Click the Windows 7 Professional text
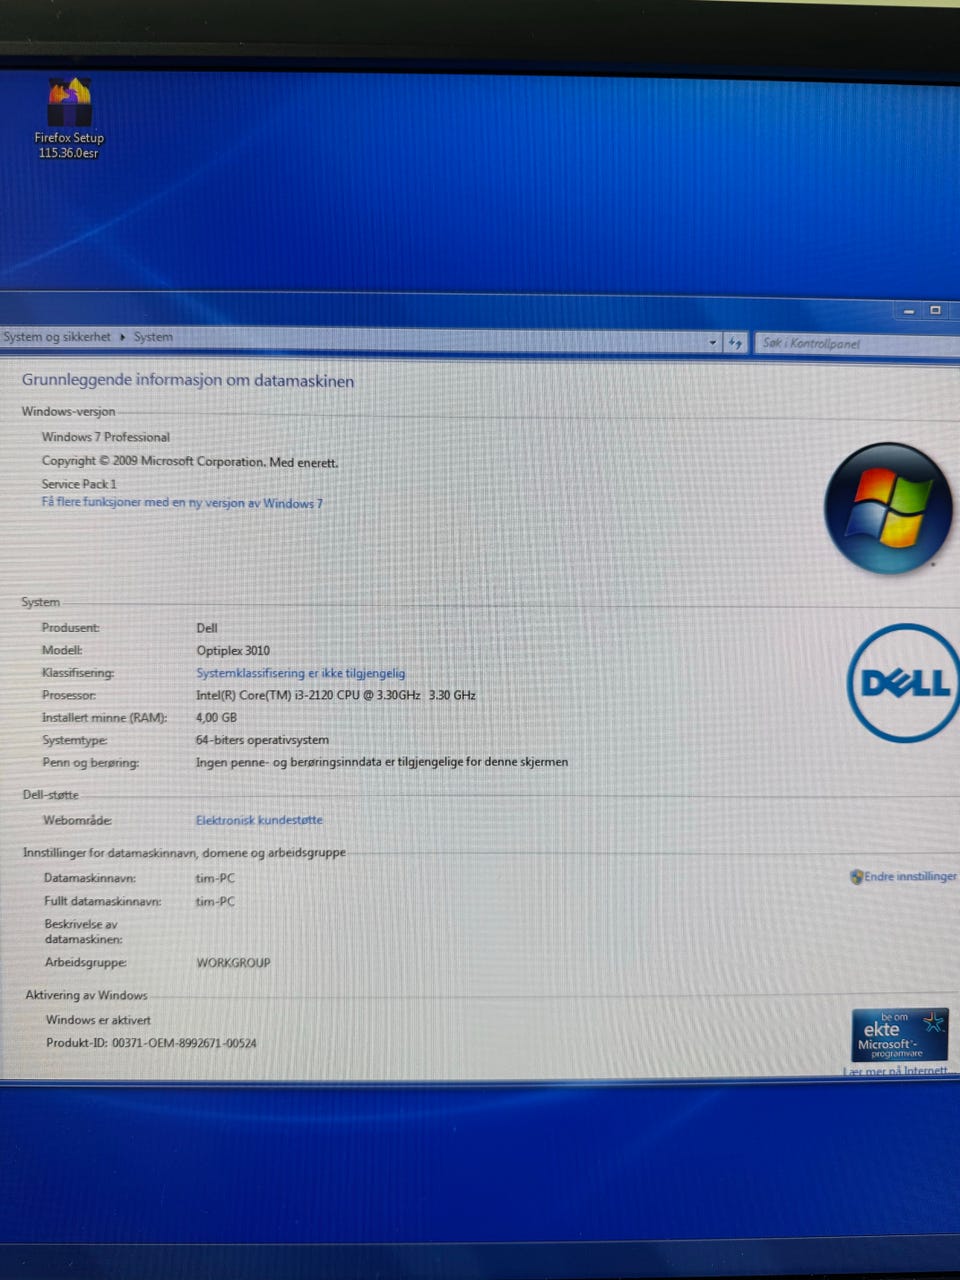Screen dimensions: 960x1280 tap(106, 437)
